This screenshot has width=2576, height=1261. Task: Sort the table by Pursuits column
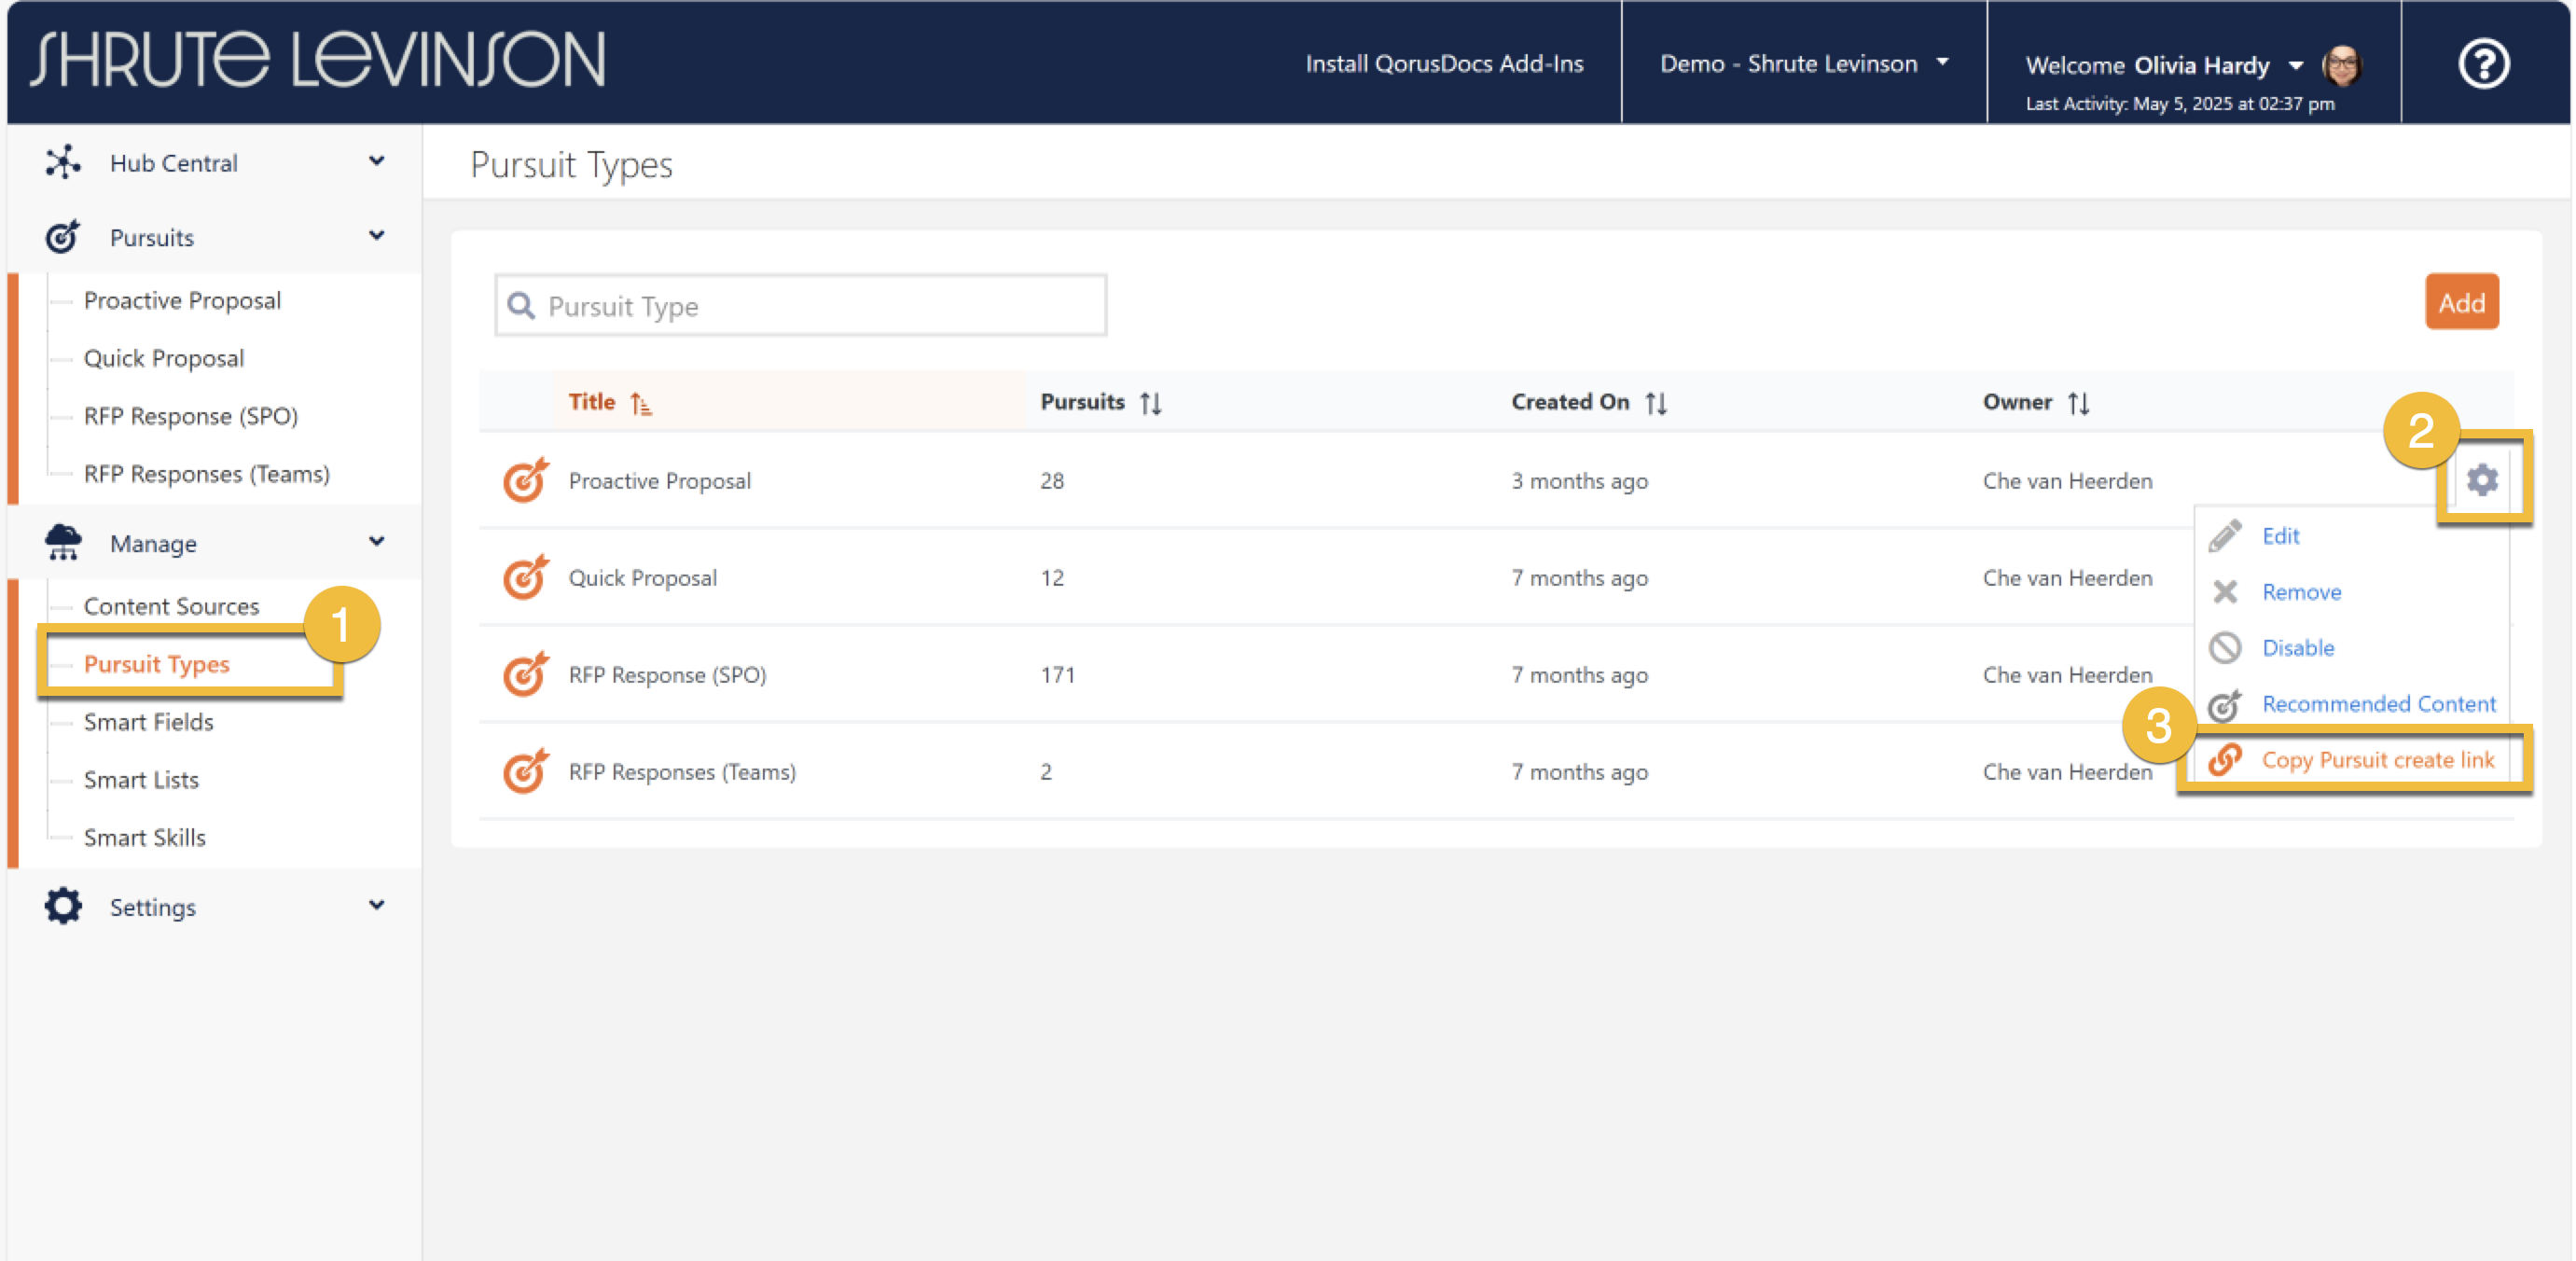1150,403
